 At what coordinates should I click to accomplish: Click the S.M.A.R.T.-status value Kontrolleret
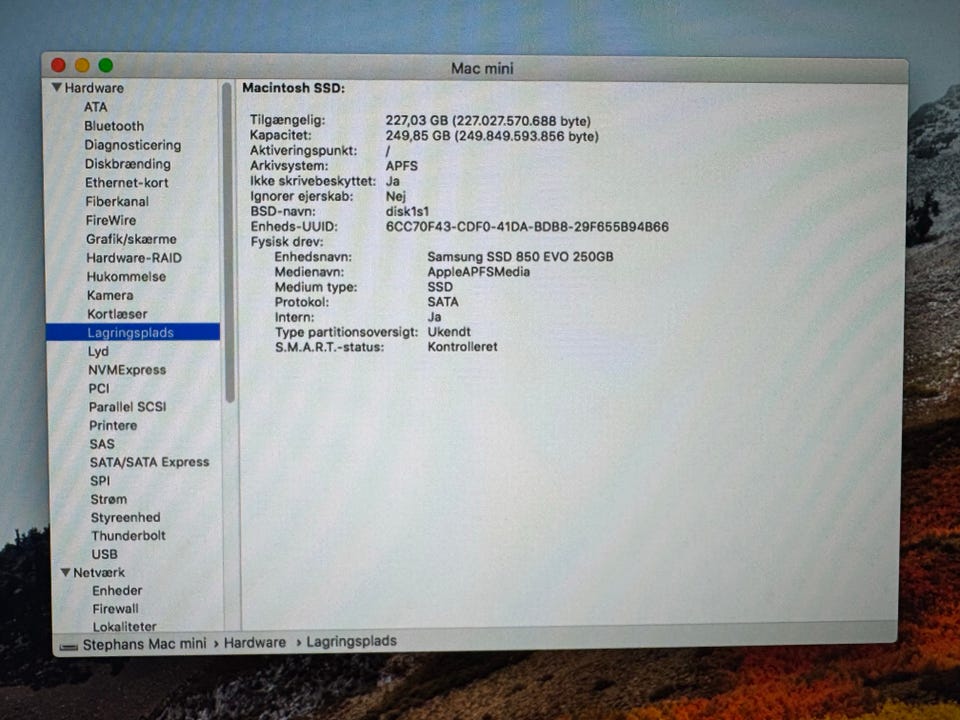(462, 347)
